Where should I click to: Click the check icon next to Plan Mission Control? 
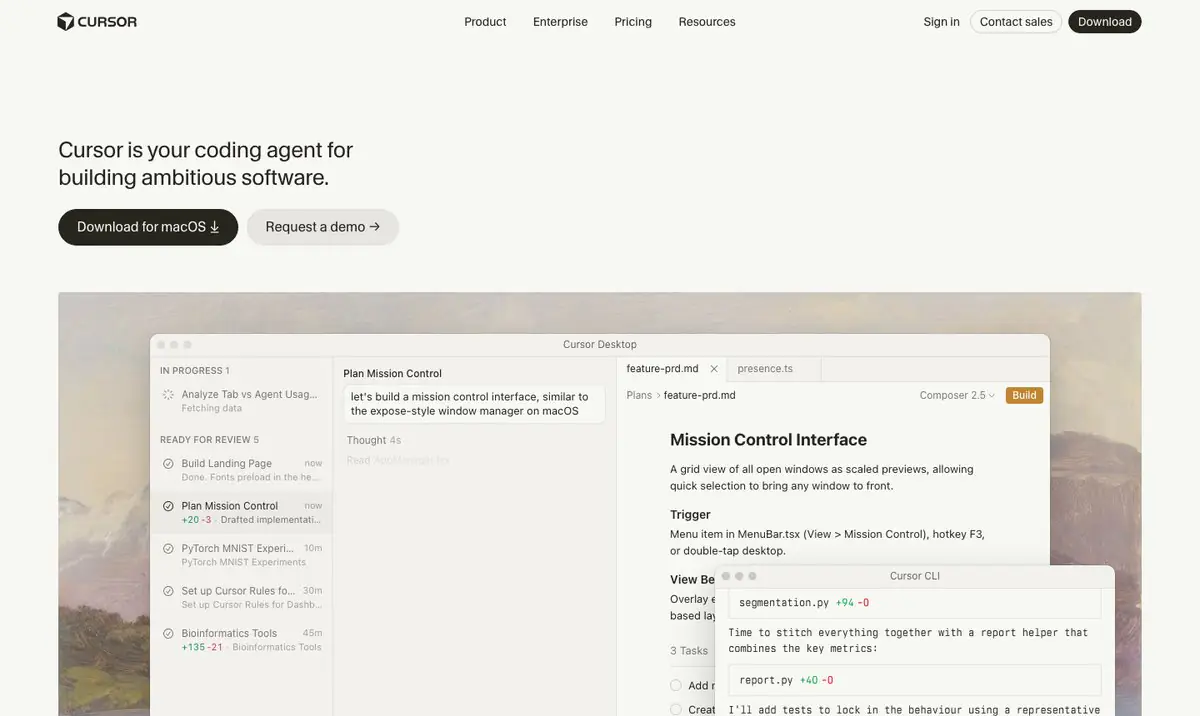coord(168,506)
